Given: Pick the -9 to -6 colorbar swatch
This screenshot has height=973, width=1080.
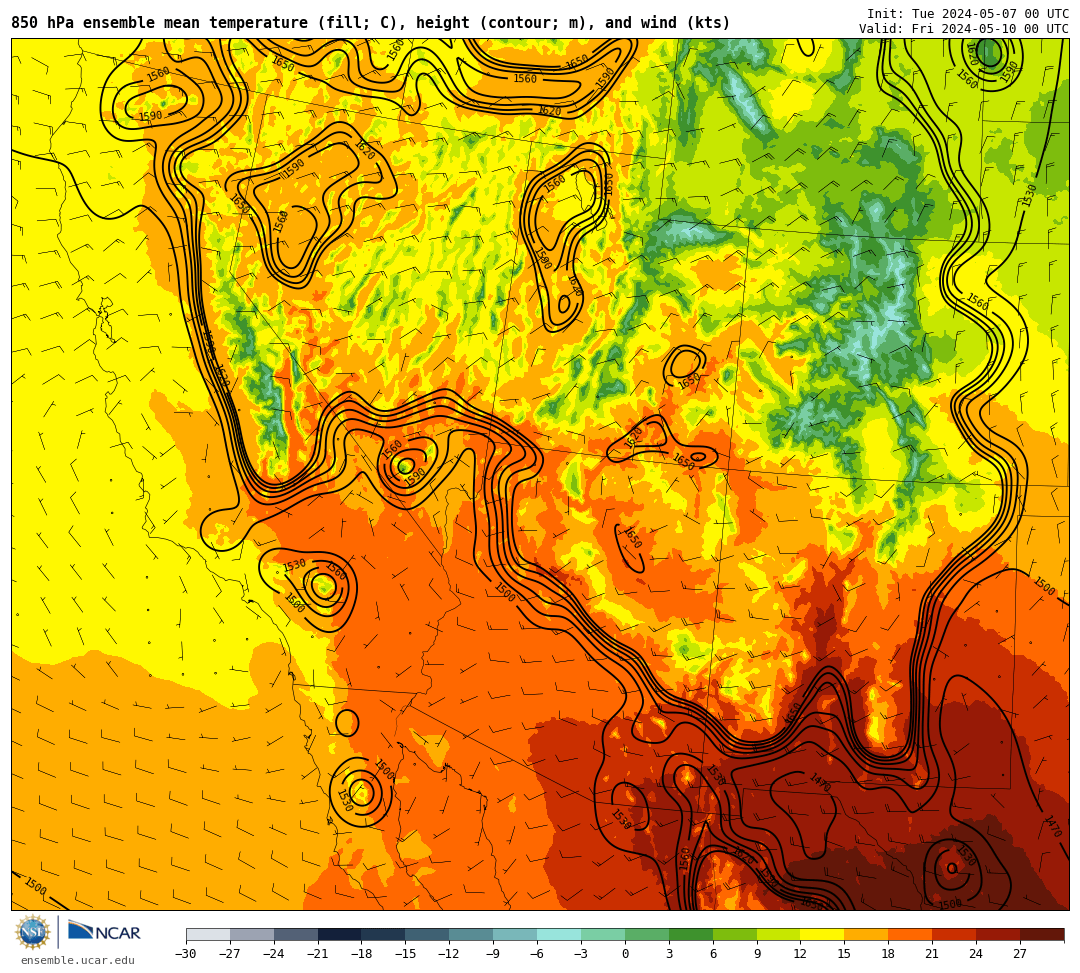Looking at the screenshot, I should click(515, 934).
